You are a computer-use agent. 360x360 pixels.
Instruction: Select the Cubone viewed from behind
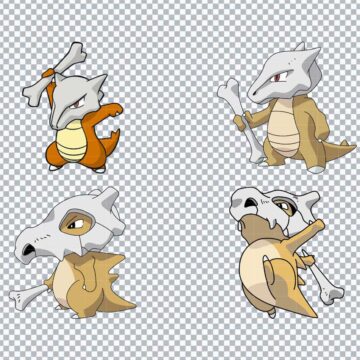(287, 253)
